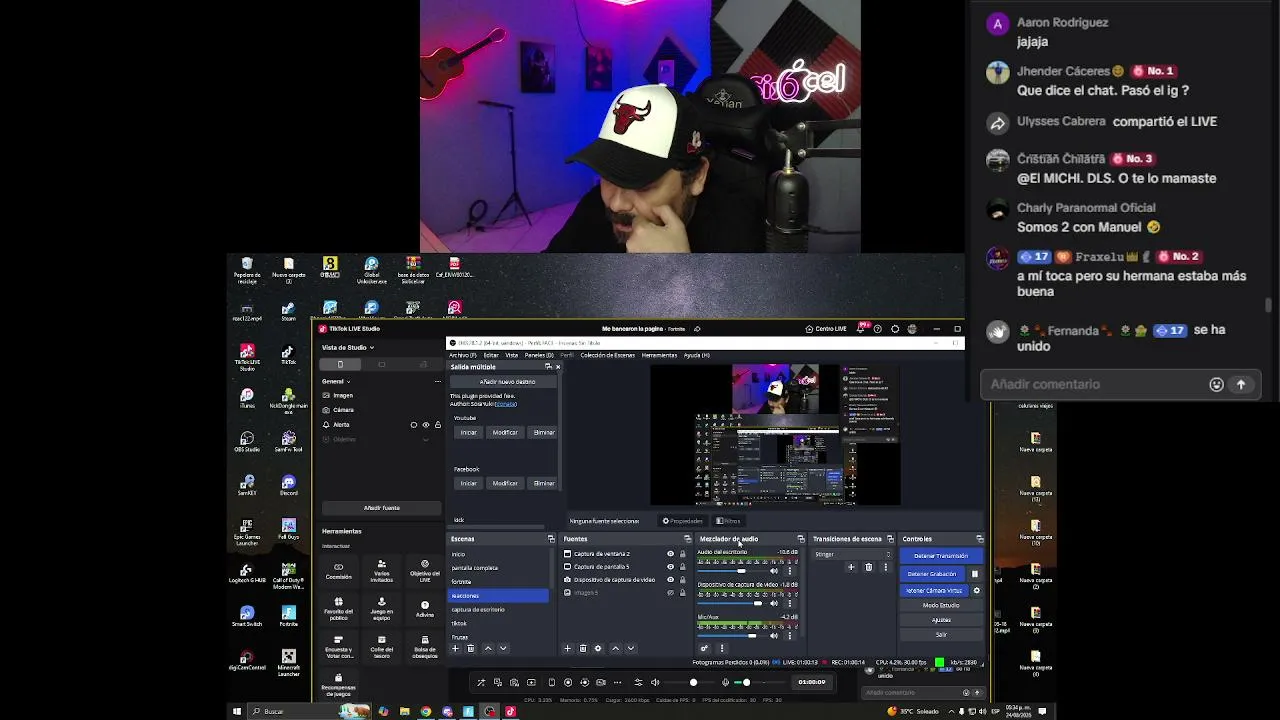The height and width of the screenshot is (720, 1280).
Task: Open audio mixer panel options menu
Action: 722,648
